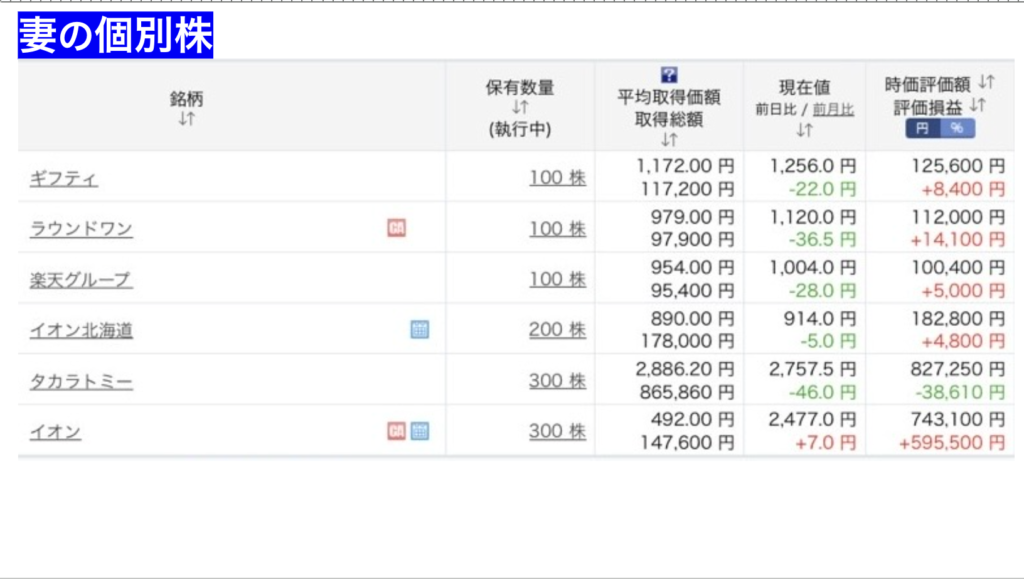Click the red CA icon in the イオン row

pyautogui.click(x=396, y=431)
